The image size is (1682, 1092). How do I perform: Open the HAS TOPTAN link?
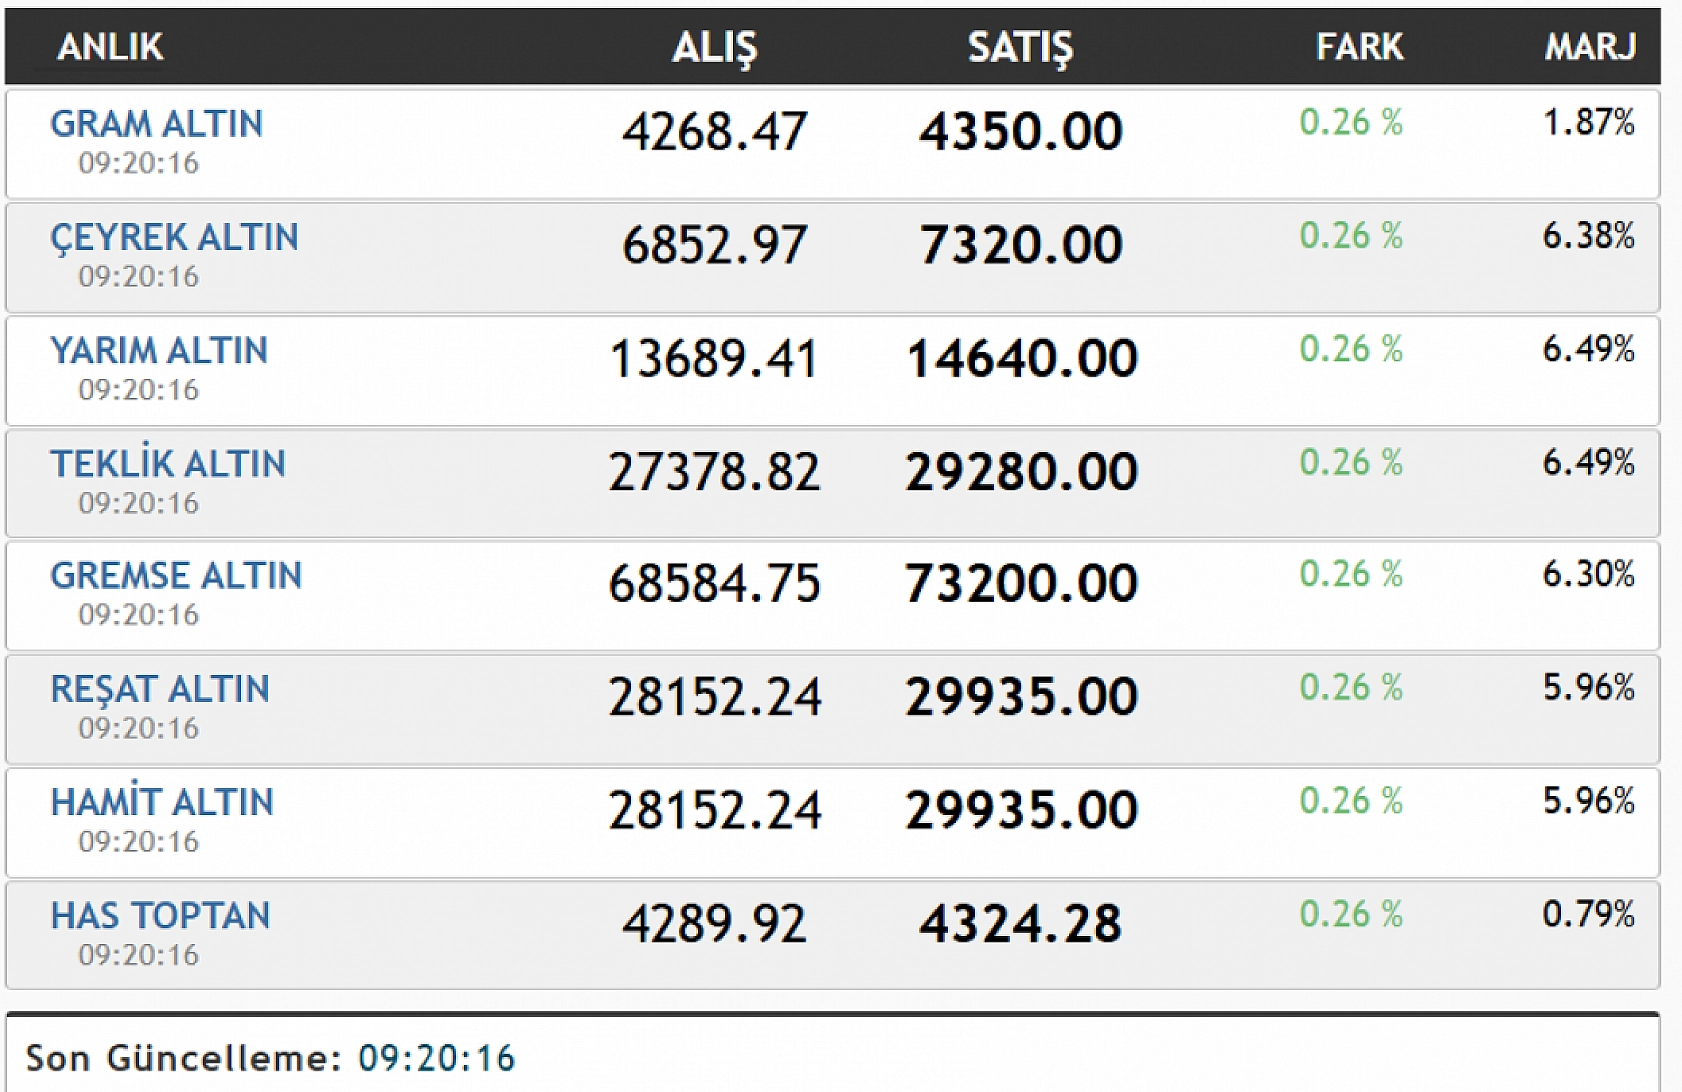pos(160,916)
